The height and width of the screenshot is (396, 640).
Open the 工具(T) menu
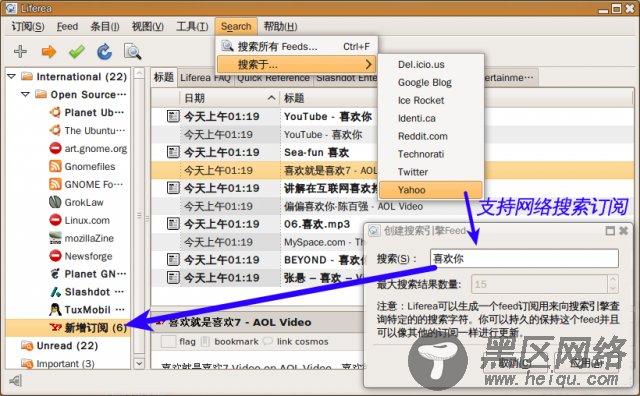click(192, 27)
